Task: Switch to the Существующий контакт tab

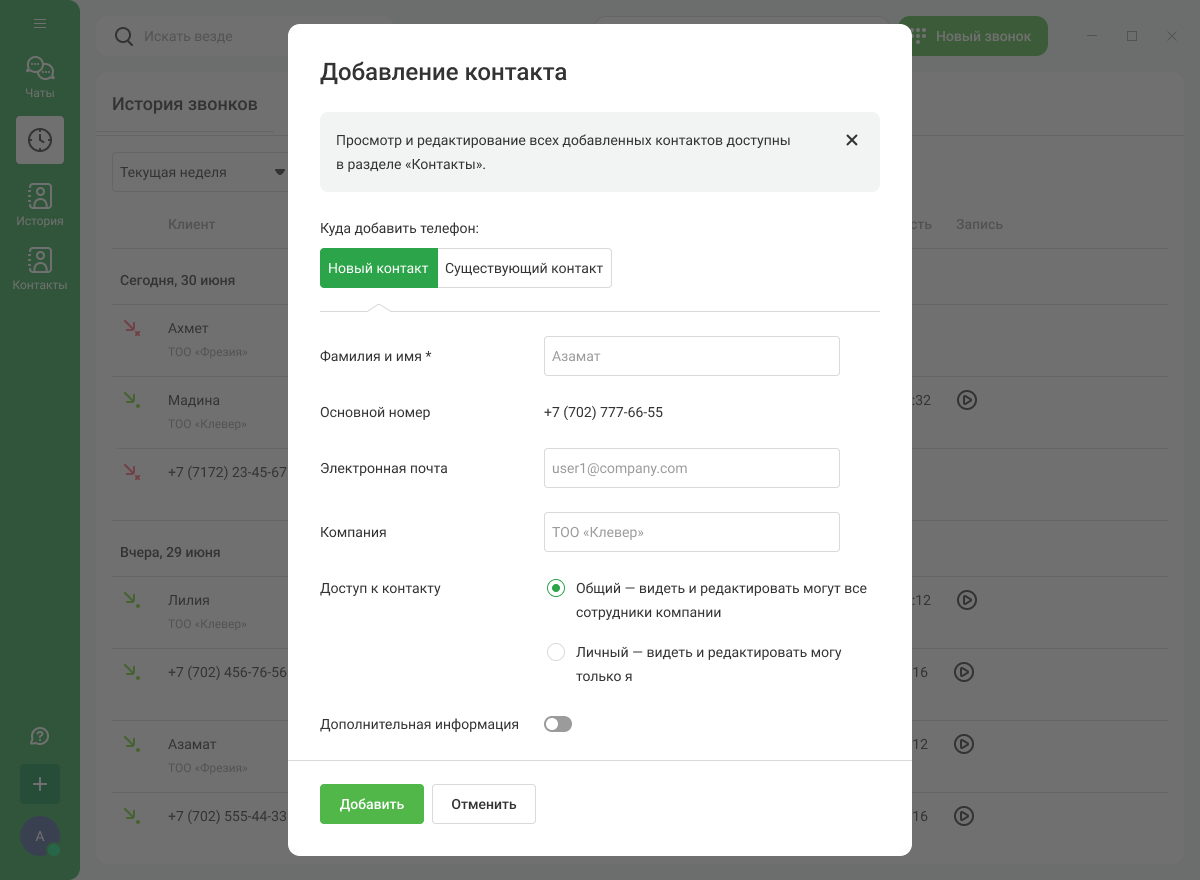Action: [524, 268]
